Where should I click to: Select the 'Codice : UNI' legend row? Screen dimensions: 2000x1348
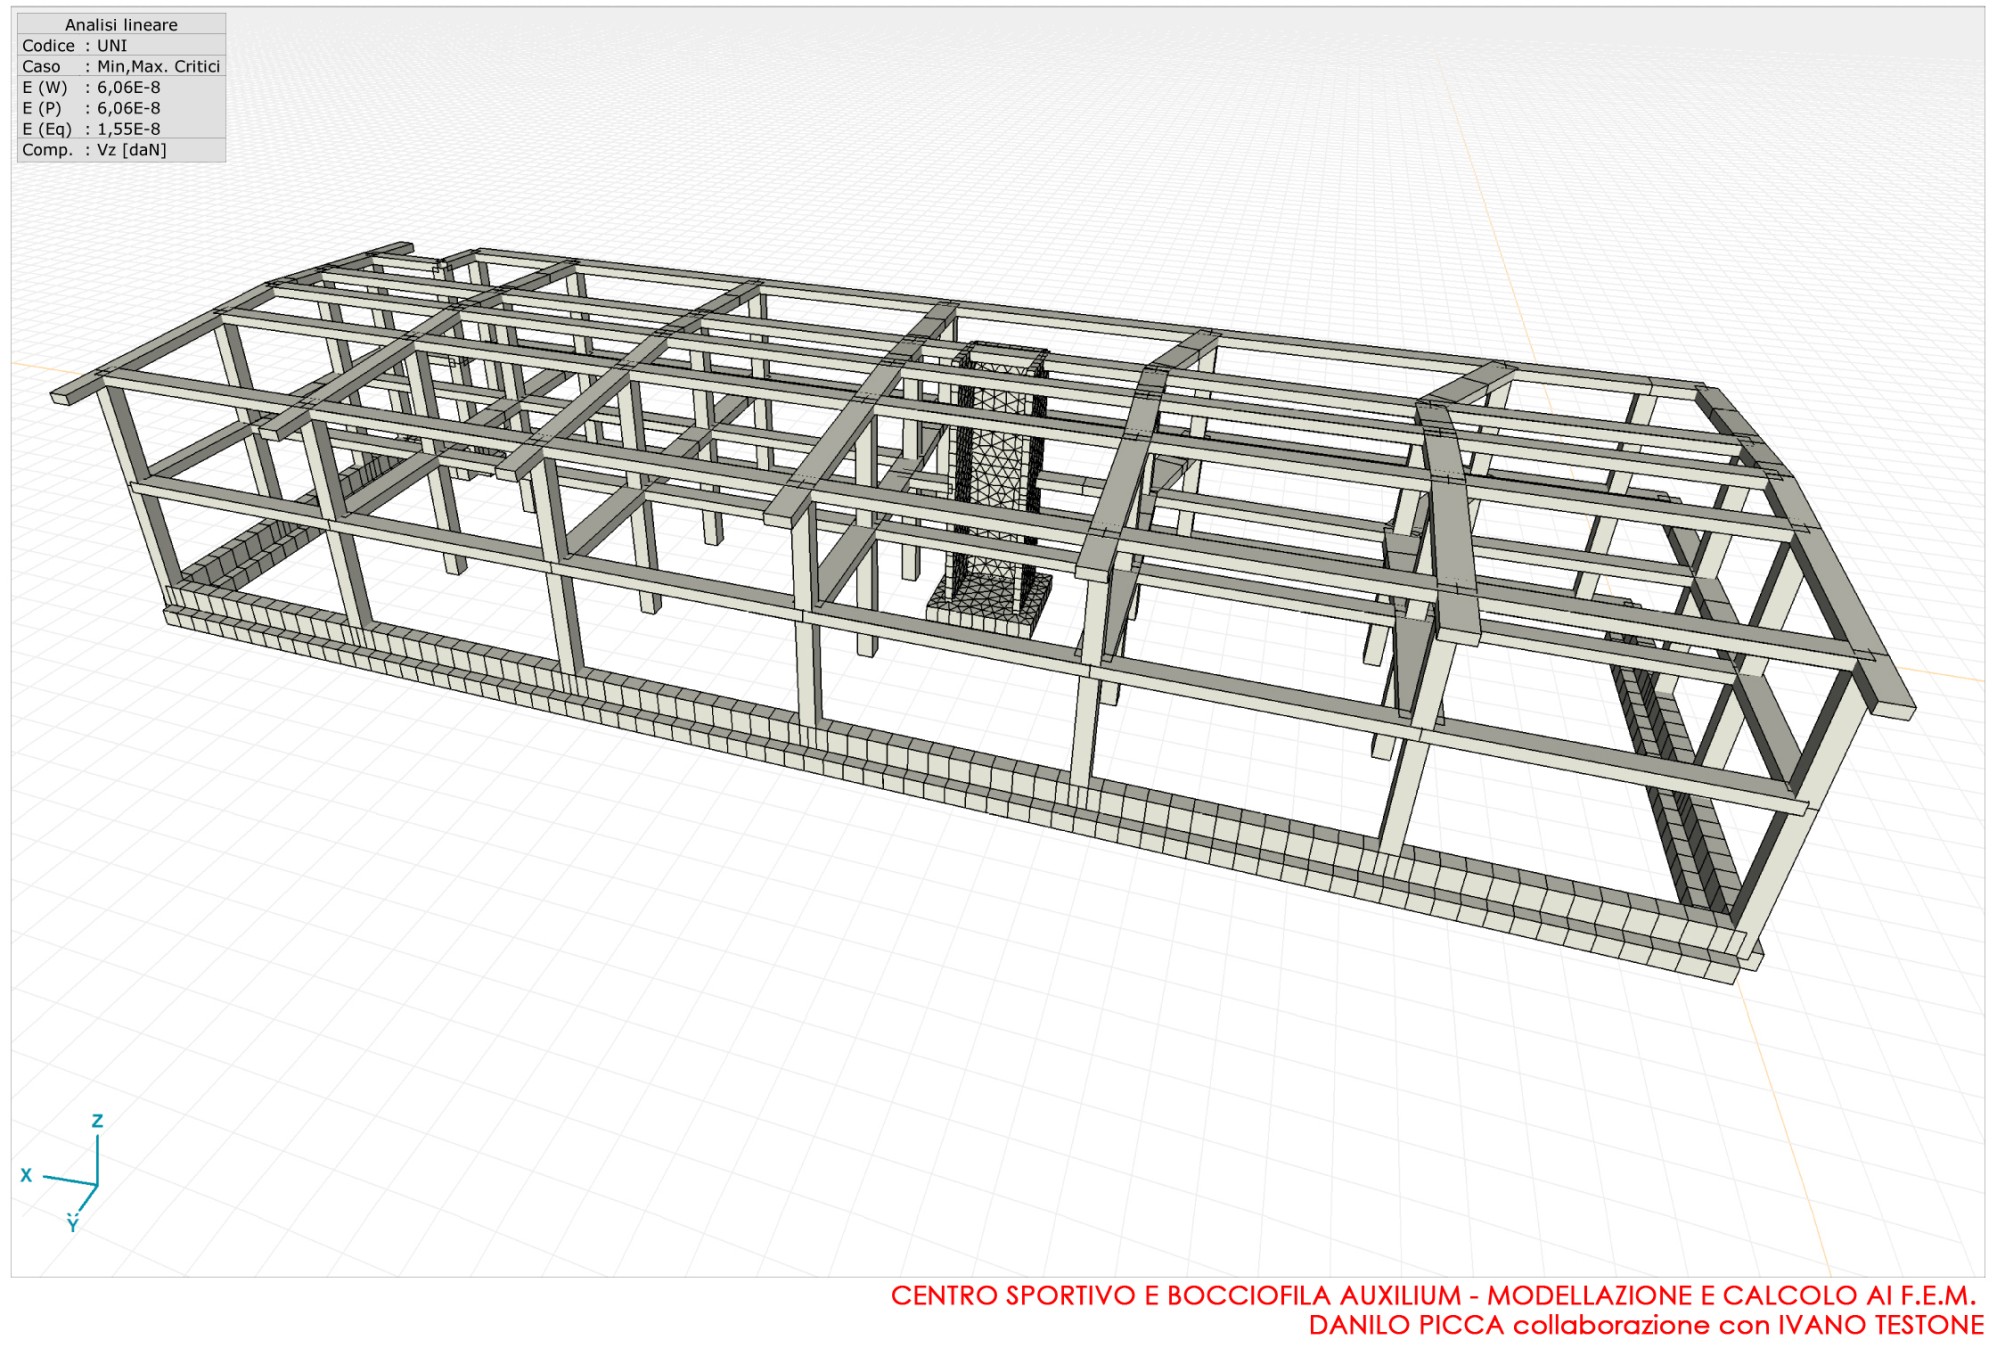click(x=121, y=45)
